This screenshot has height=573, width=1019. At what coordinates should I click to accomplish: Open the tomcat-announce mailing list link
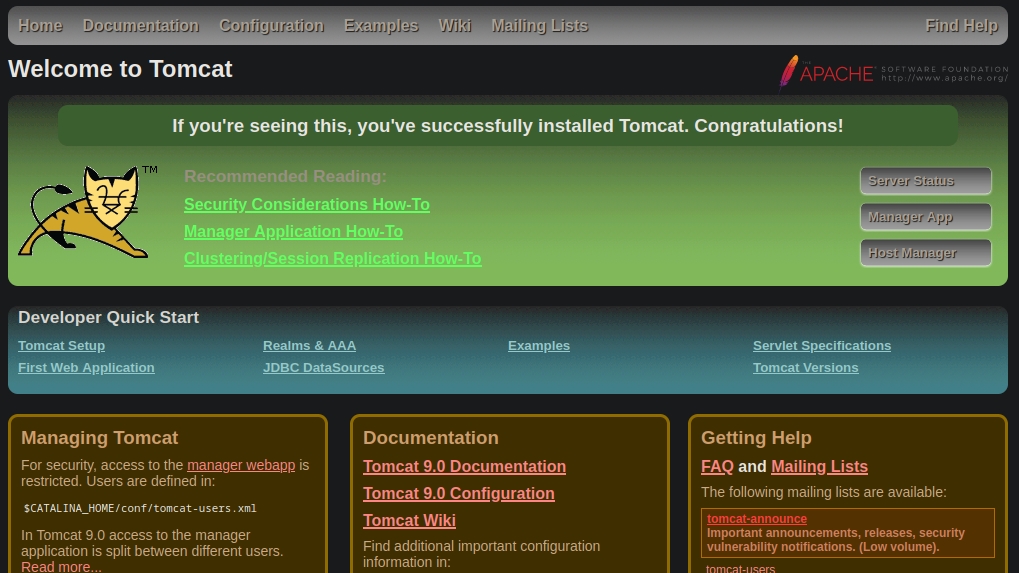(x=756, y=519)
